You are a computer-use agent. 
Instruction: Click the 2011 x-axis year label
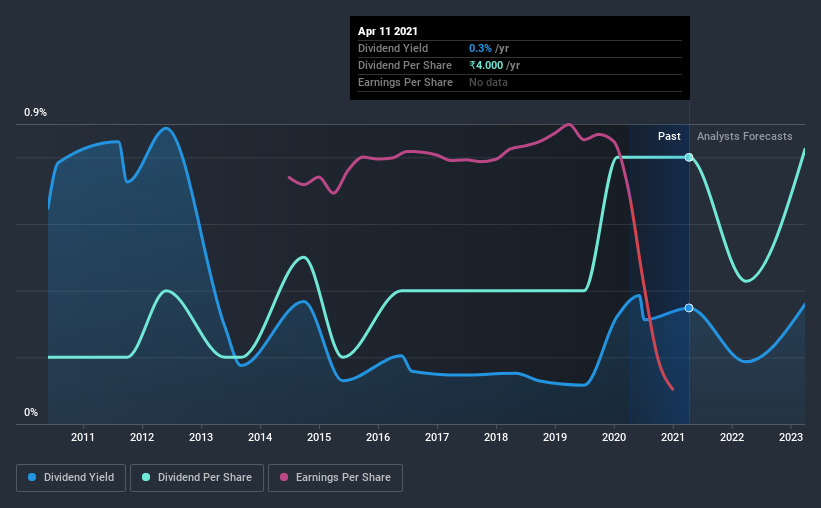coord(83,437)
